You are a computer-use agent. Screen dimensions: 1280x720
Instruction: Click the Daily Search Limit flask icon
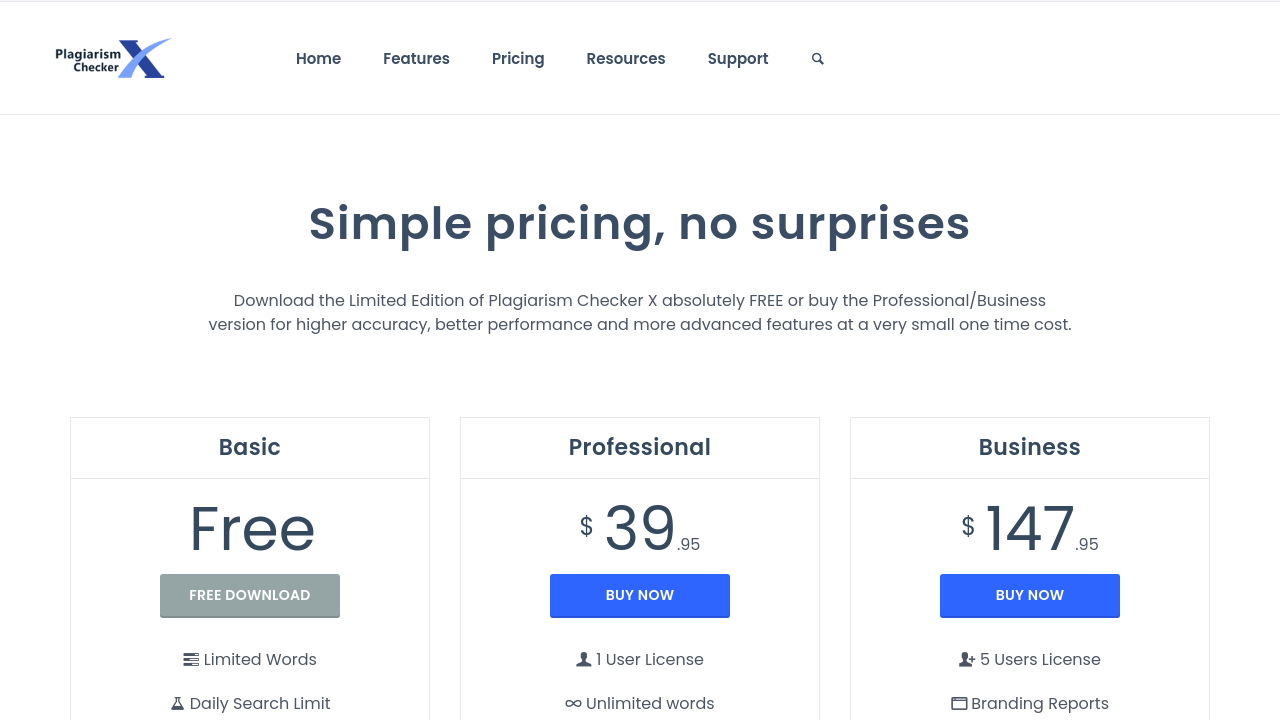click(177, 704)
